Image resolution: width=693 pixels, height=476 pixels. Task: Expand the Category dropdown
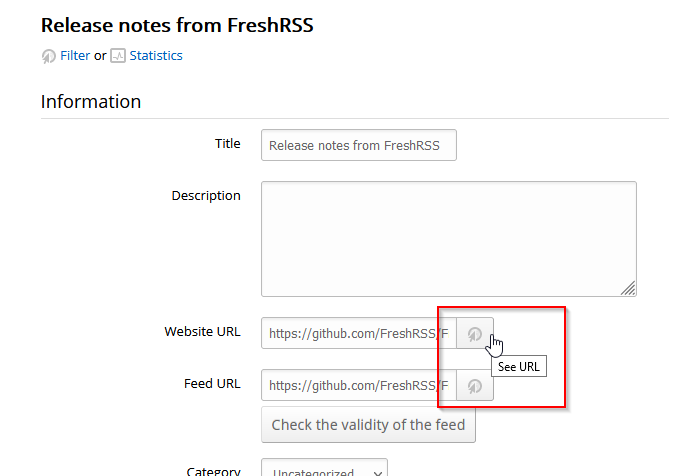tap(324, 470)
